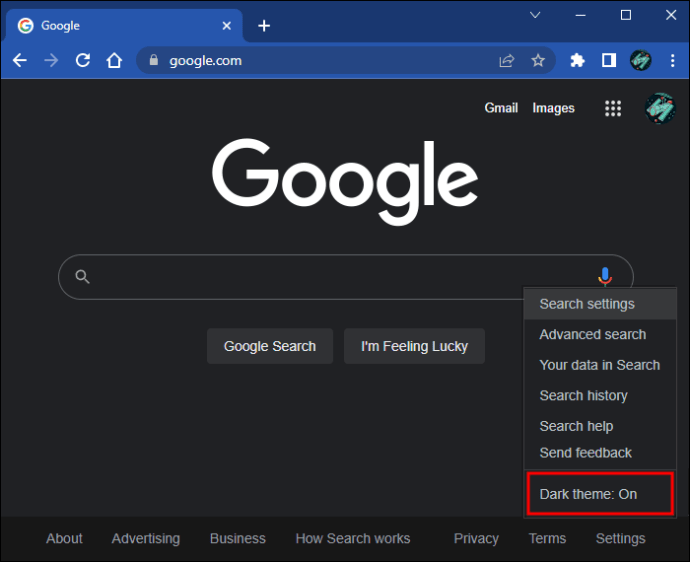The image size is (690, 562).
Task: Maximize the Chrome window
Action: (x=626, y=15)
